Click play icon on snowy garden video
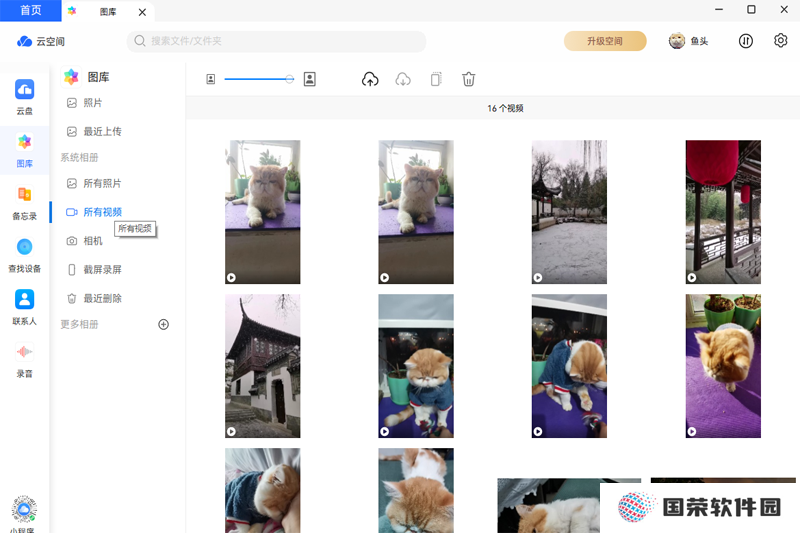 point(538,277)
